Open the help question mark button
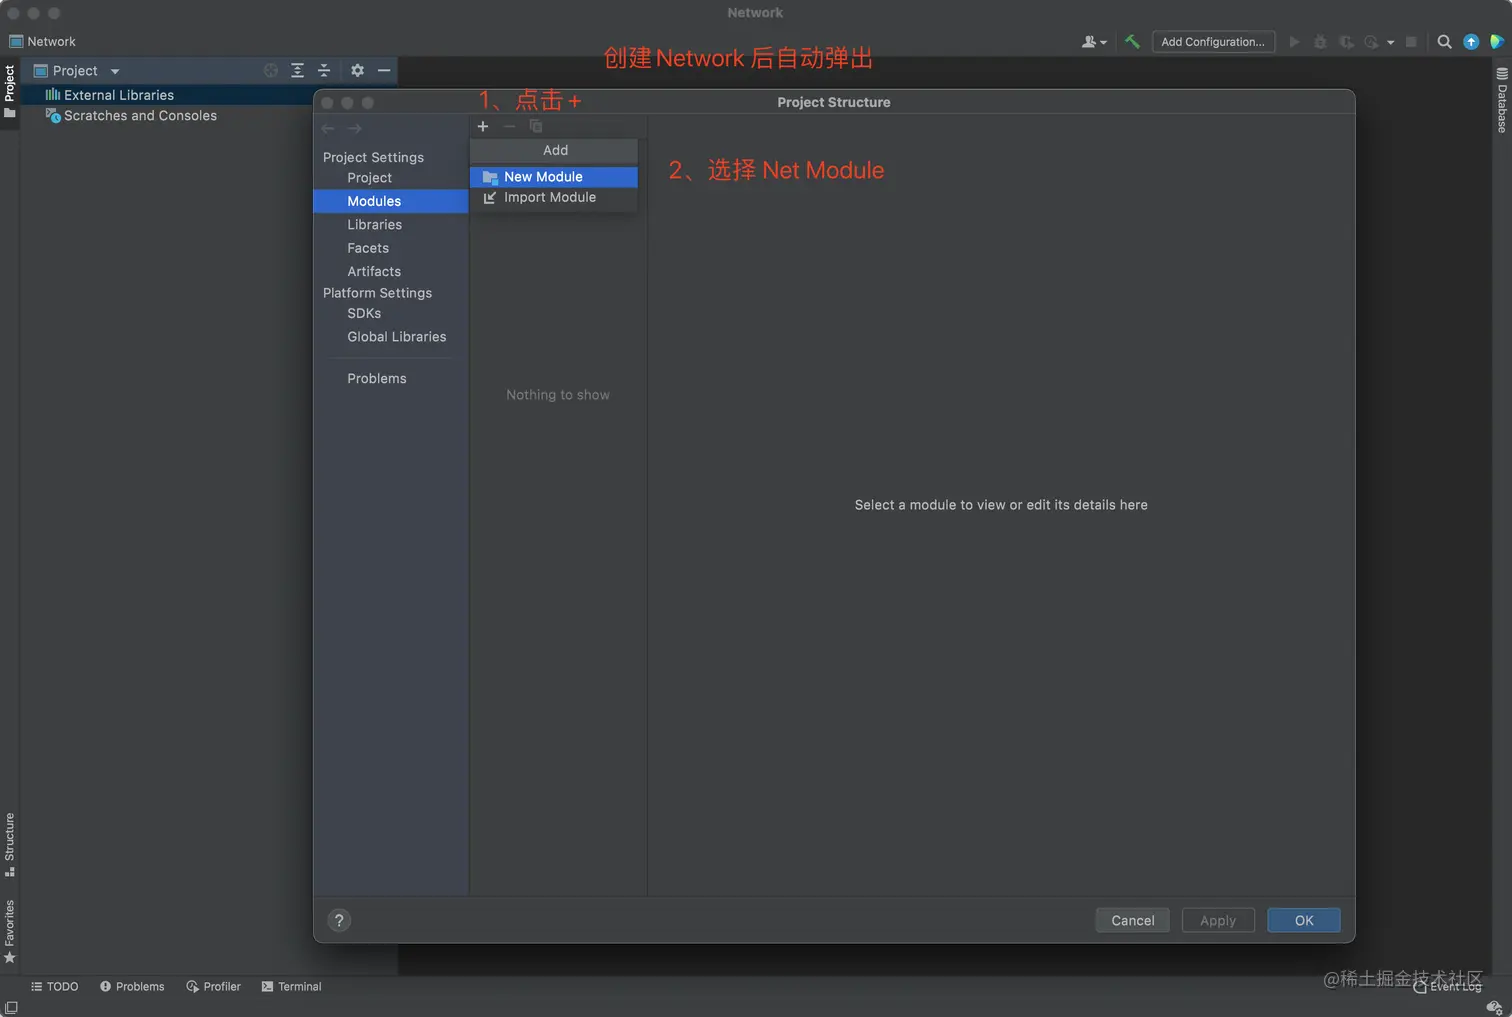Screen dimensions: 1512x1017 [339, 921]
